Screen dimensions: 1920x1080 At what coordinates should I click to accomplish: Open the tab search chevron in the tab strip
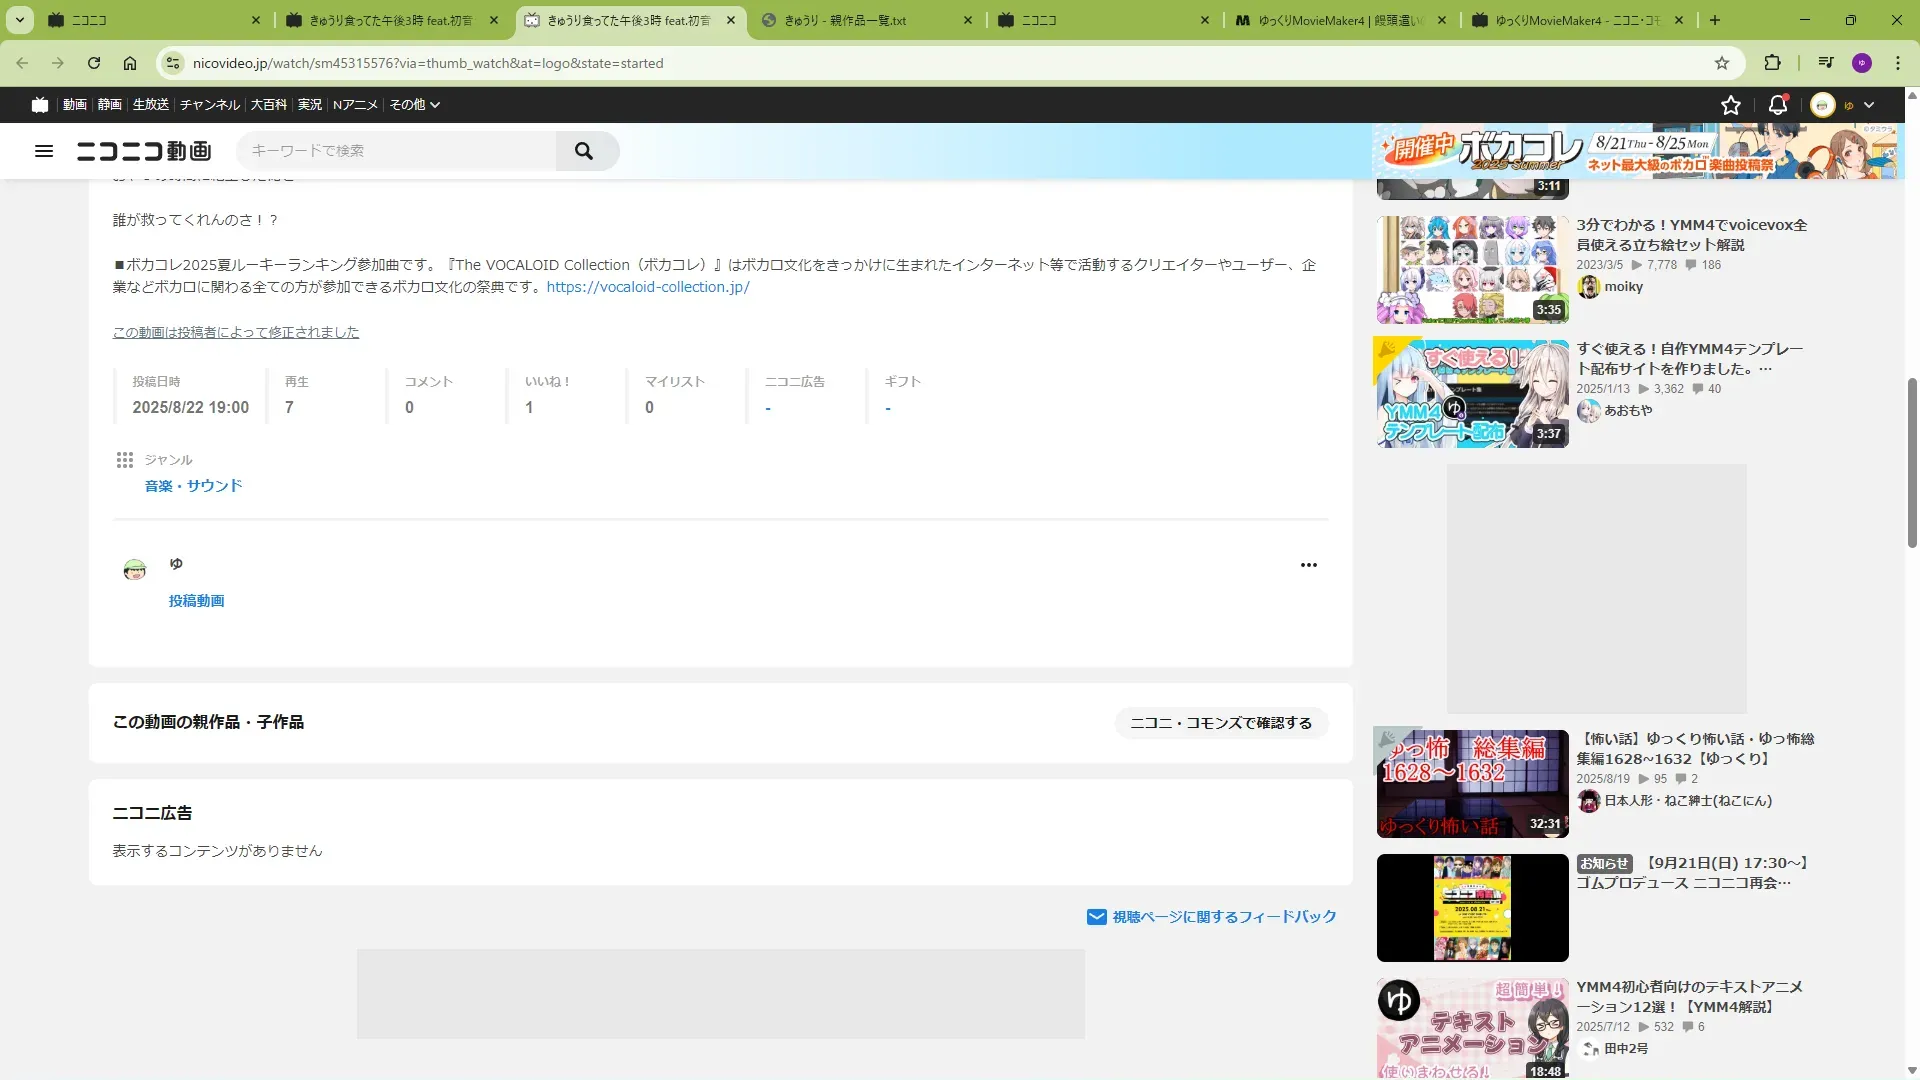tap(19, 20)
